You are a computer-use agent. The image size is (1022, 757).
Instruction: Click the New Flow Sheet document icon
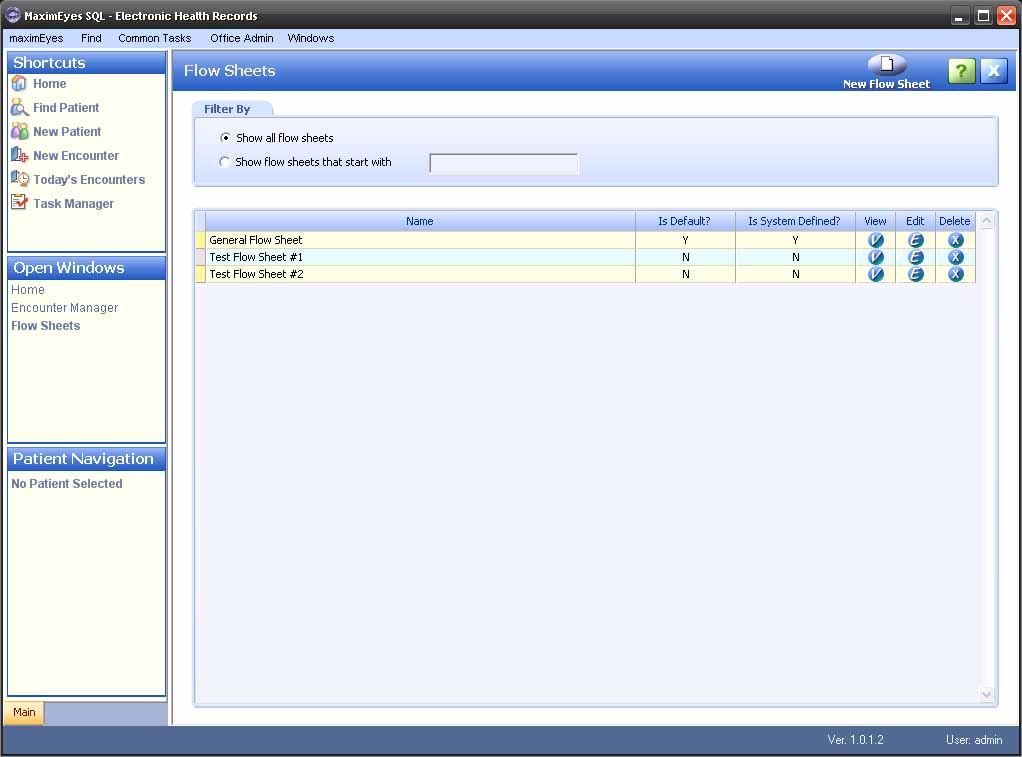tap(886, 65)
